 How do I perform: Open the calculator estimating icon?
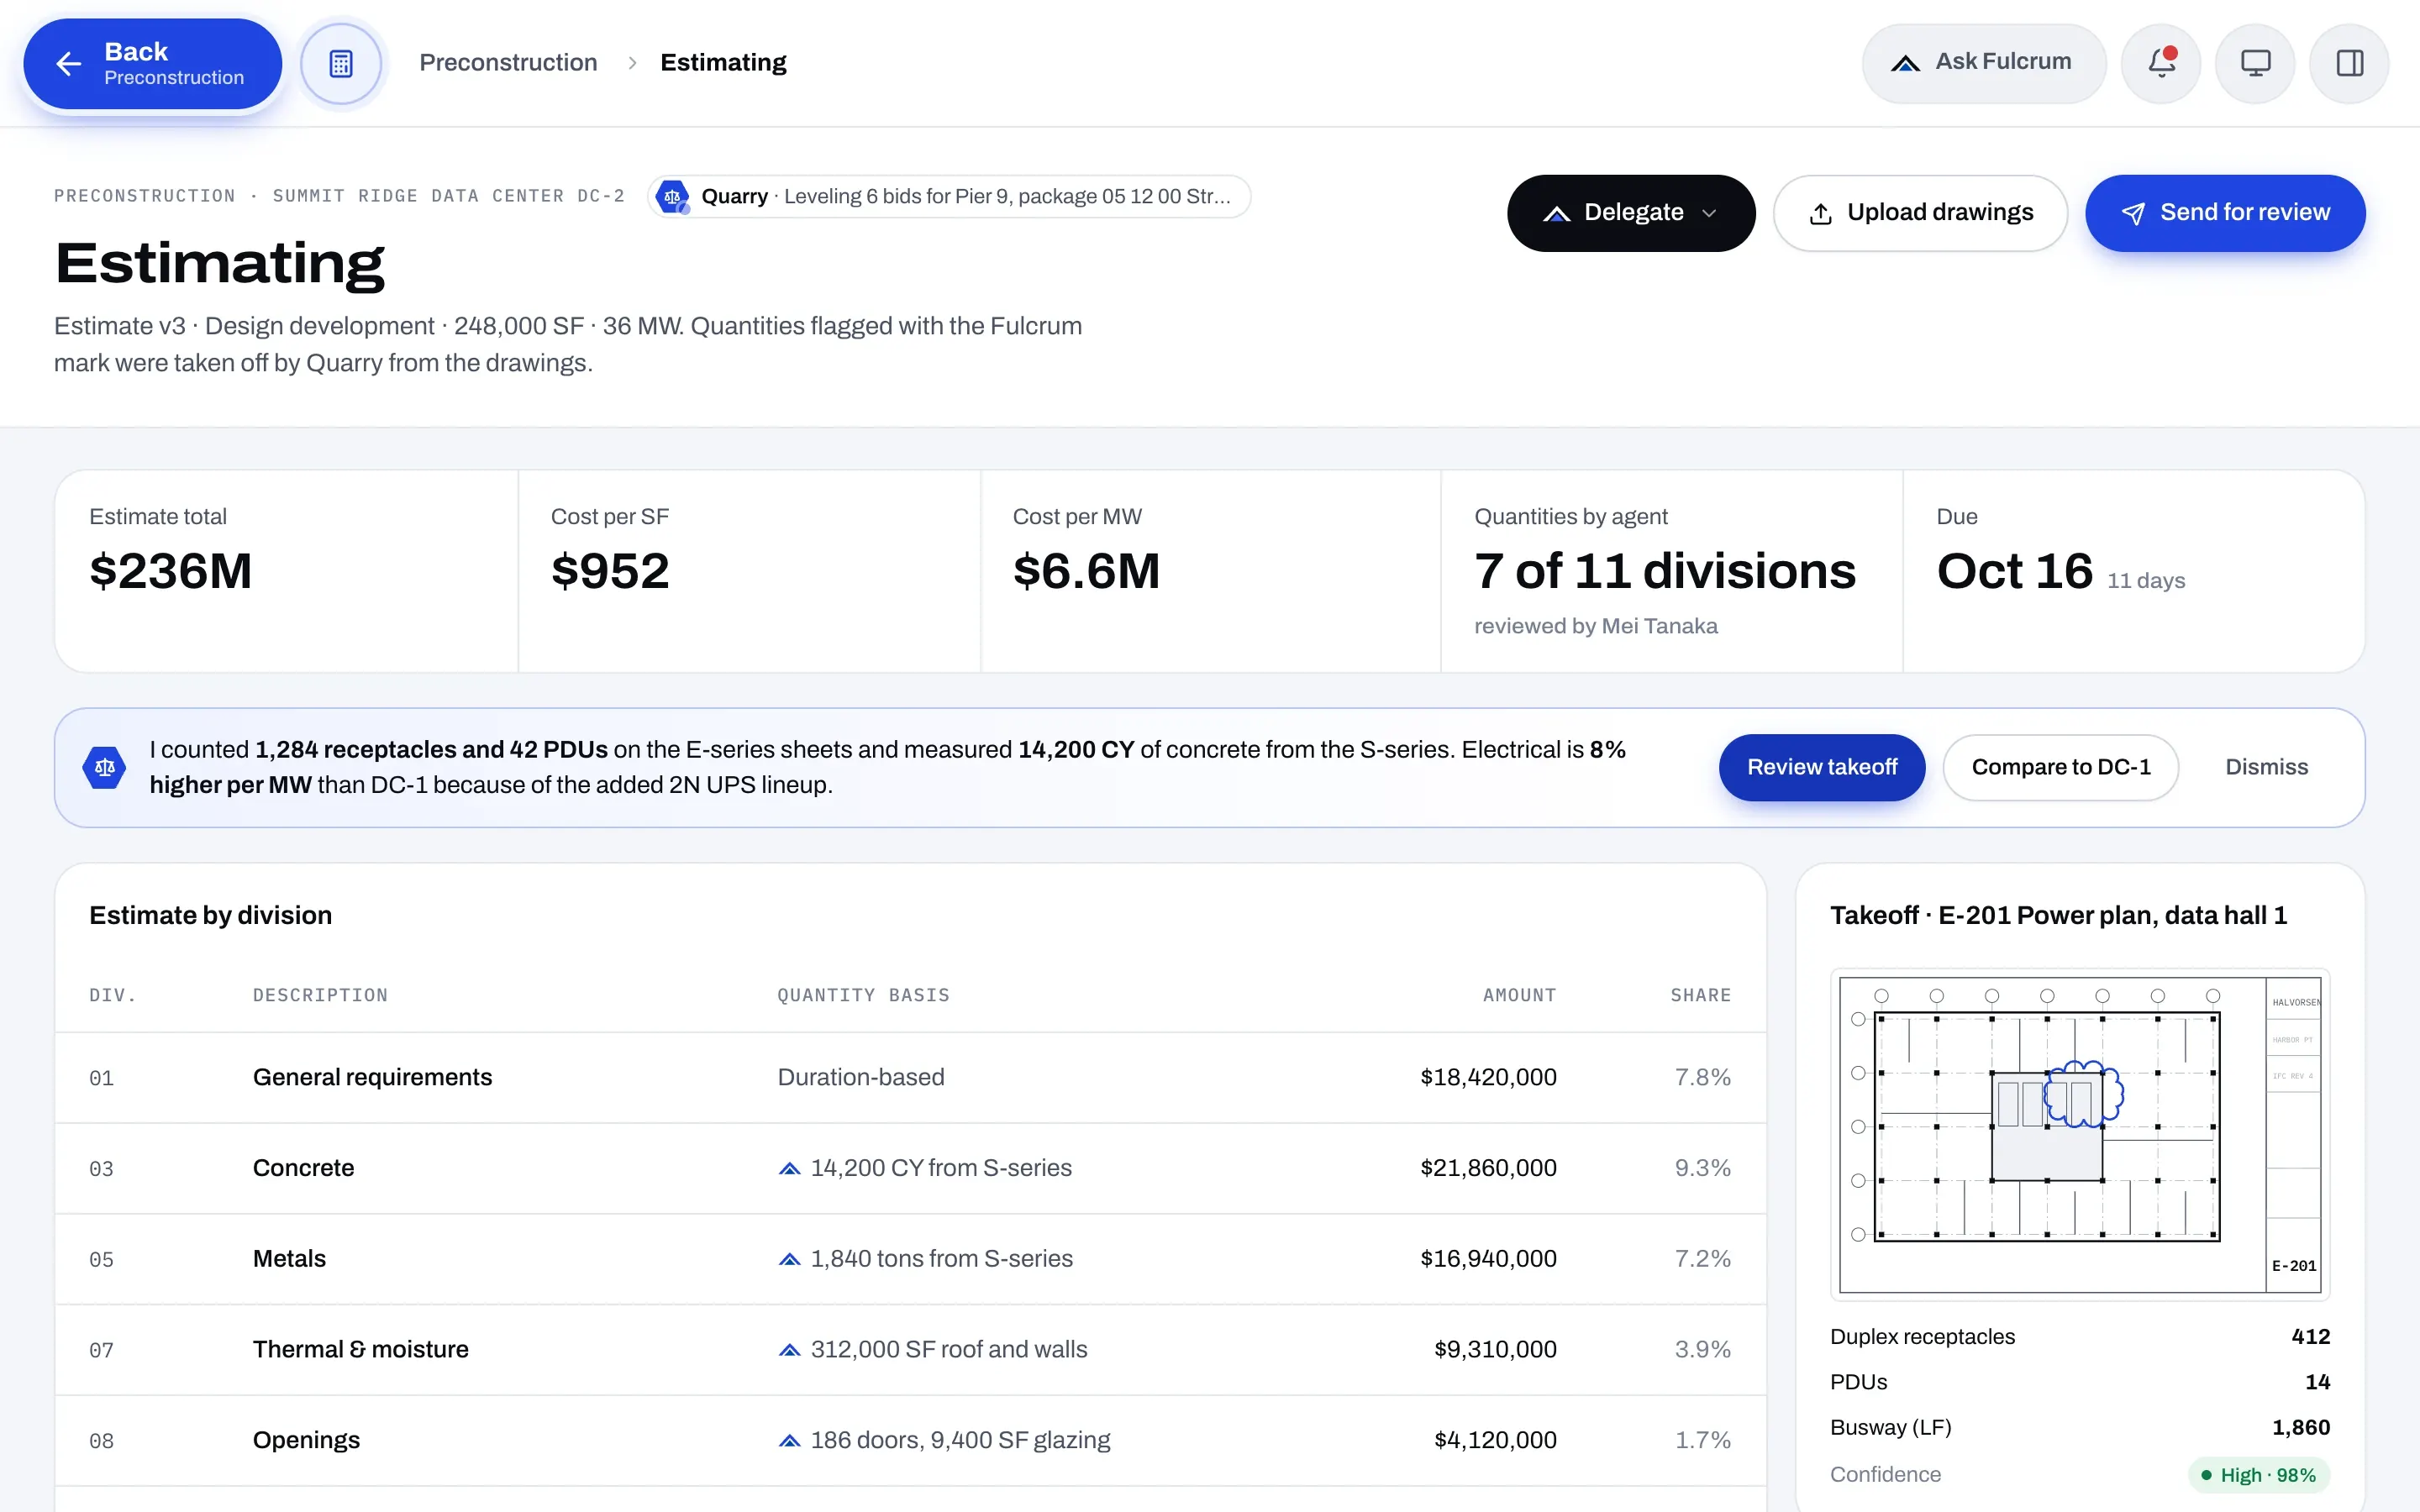(x=341, y=64)
